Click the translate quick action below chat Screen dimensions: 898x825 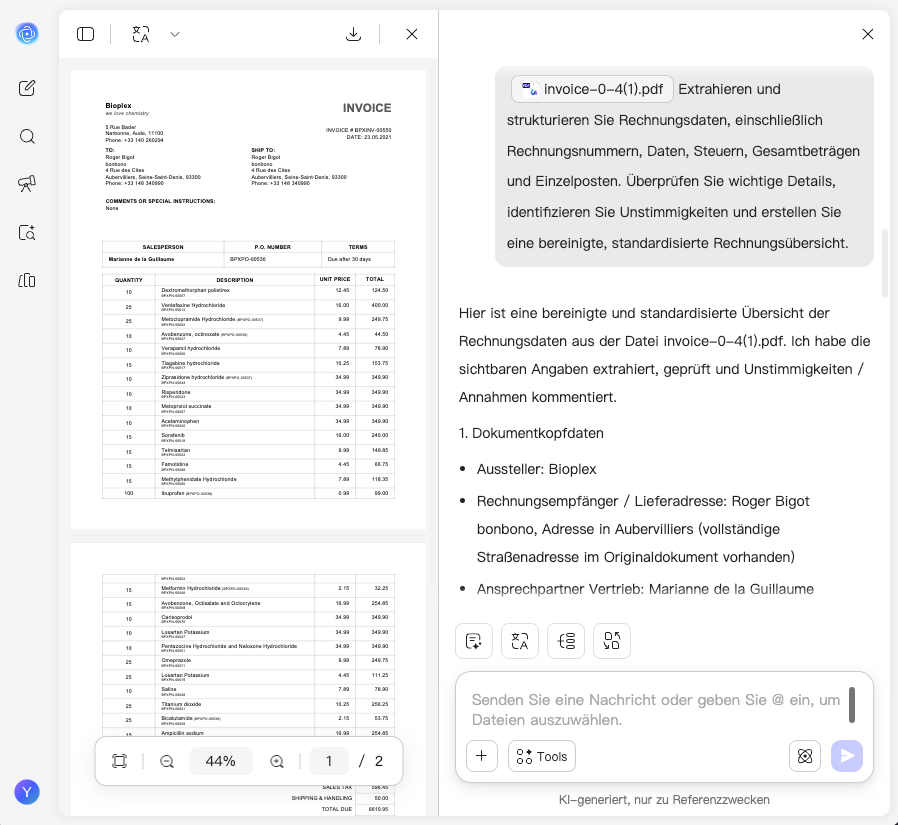coord(519,641)
